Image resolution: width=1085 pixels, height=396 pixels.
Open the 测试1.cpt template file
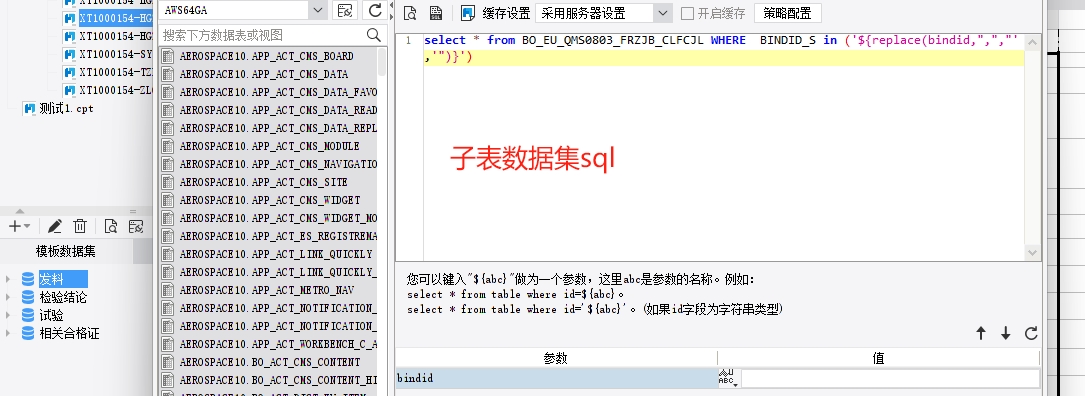click(x=66, y=109)
